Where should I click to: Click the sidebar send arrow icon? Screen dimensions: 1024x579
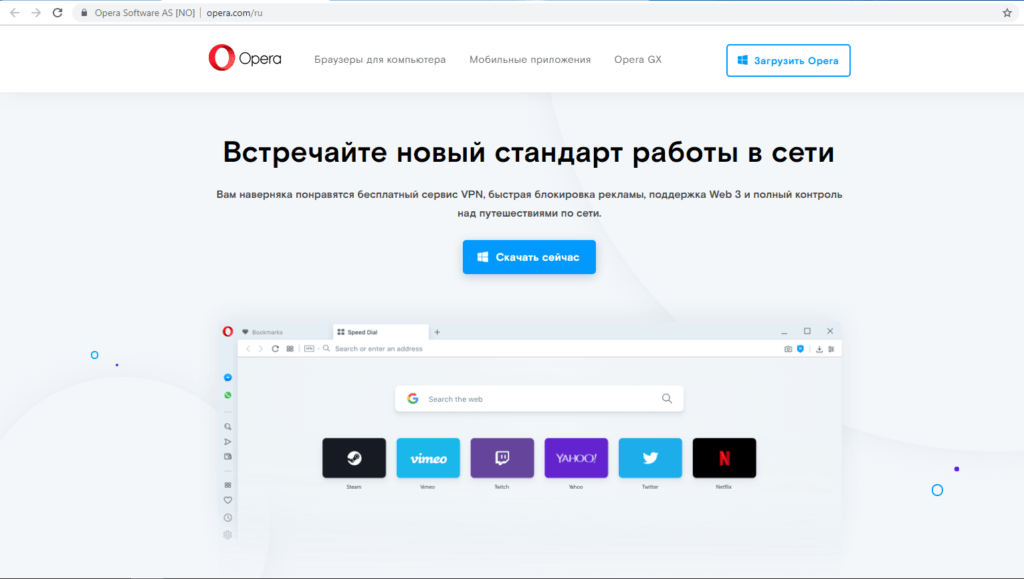coord(227,442)
